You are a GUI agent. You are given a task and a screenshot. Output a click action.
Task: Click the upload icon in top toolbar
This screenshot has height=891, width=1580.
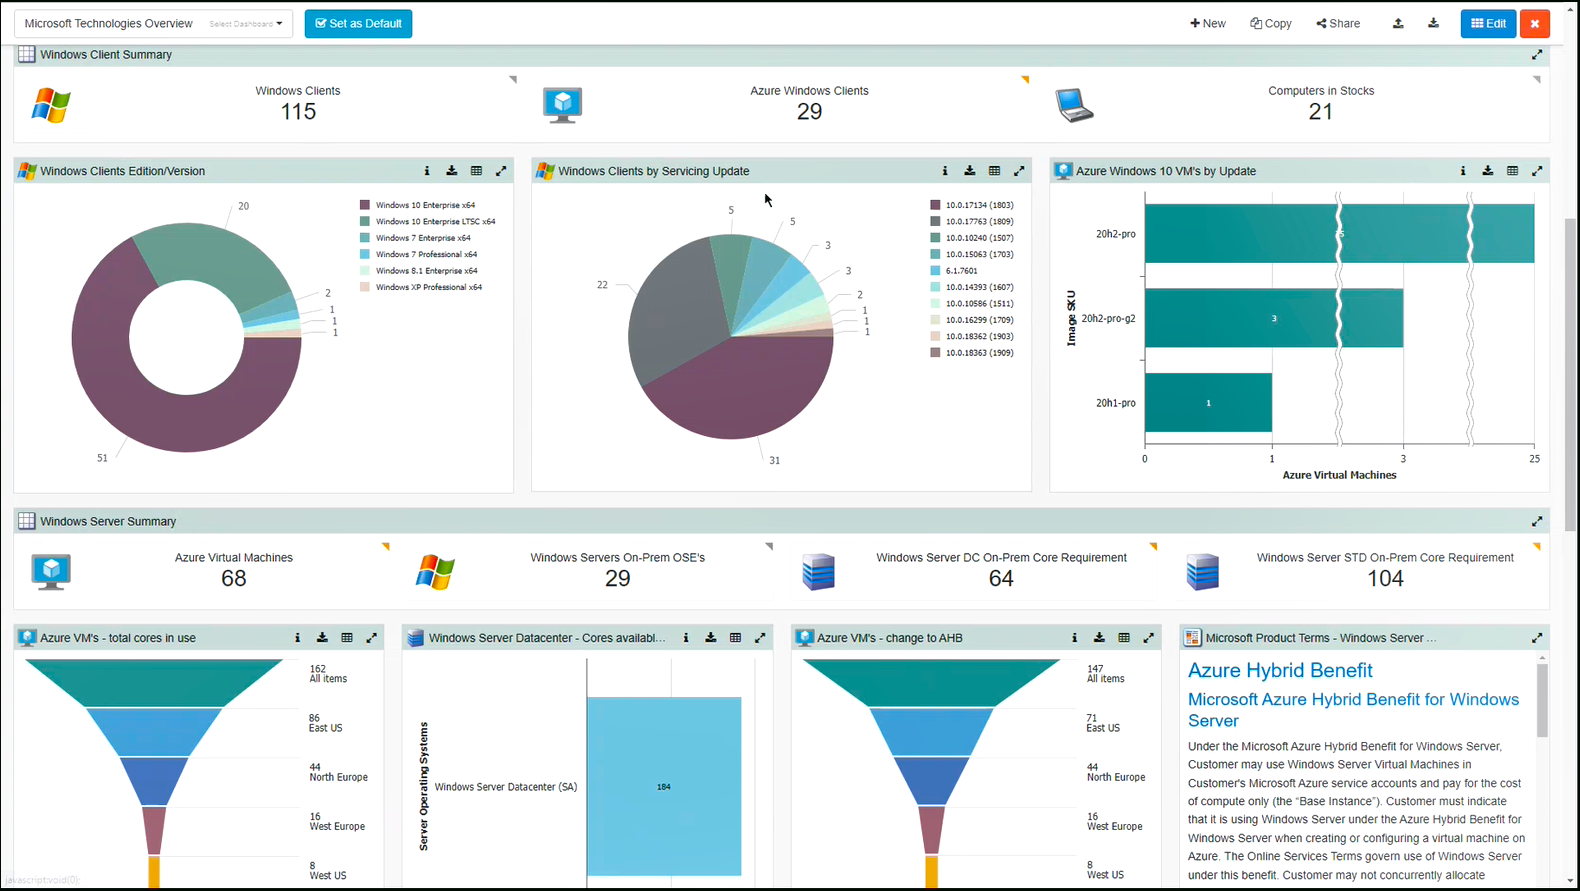(1398, 23)
